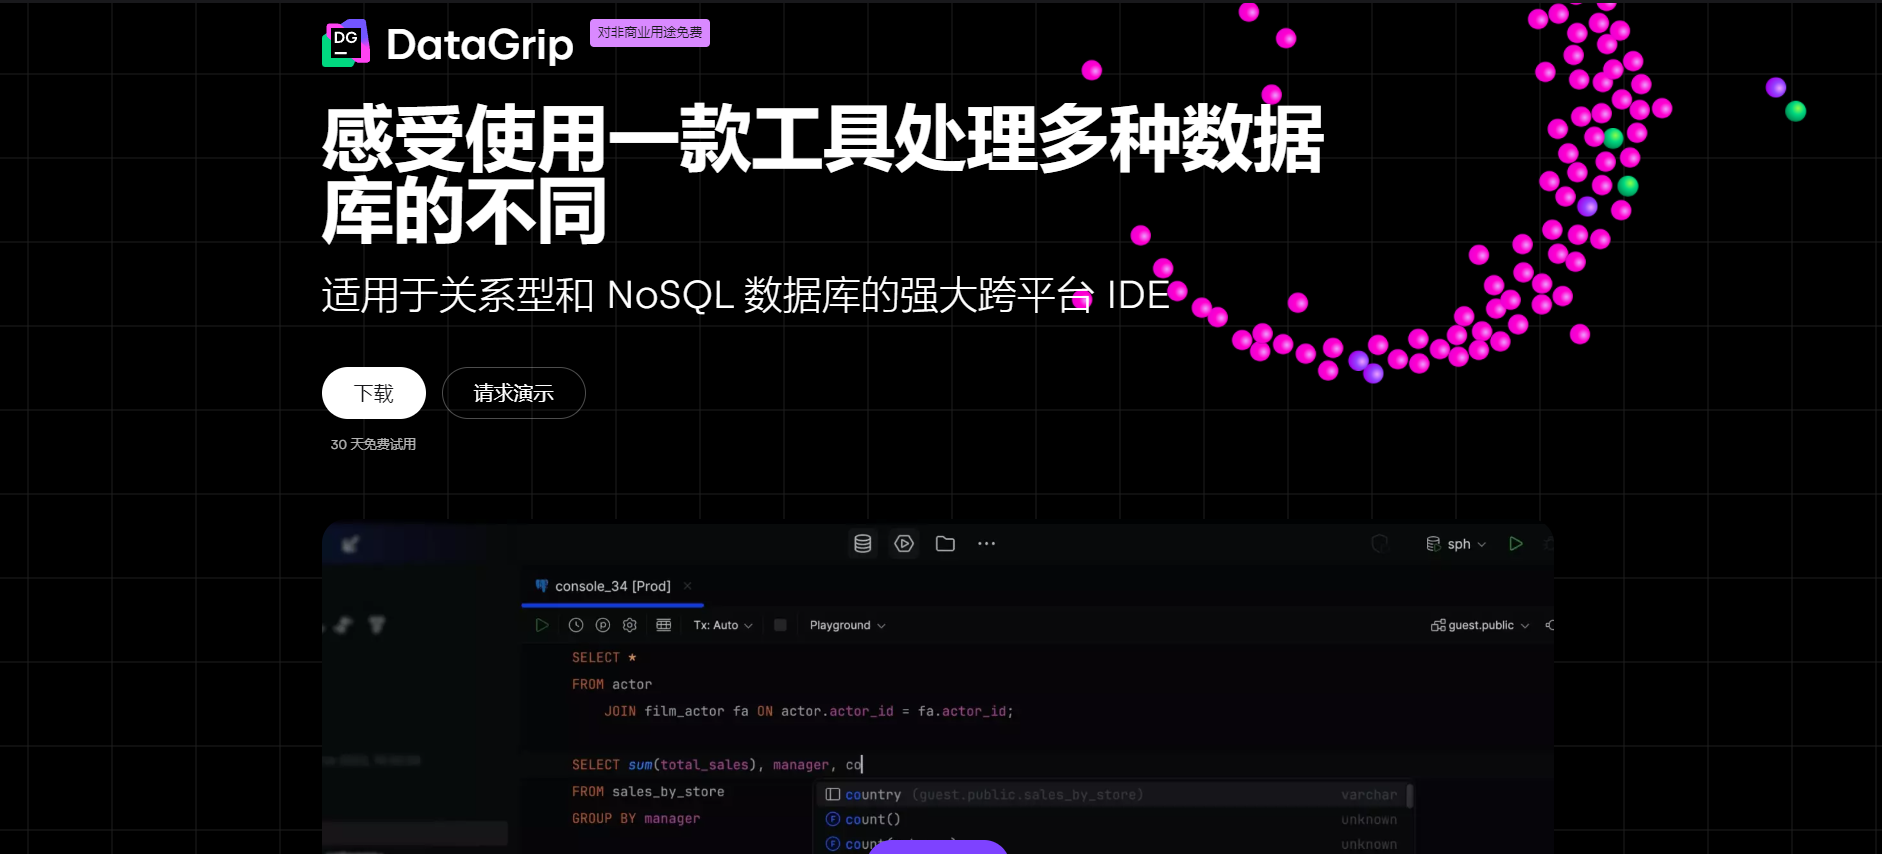Click the 适用于关系型和 NoSQL subtitle text
This screenshot has height=854, width=1882.
pyautogui.click(x=745, y=295)
